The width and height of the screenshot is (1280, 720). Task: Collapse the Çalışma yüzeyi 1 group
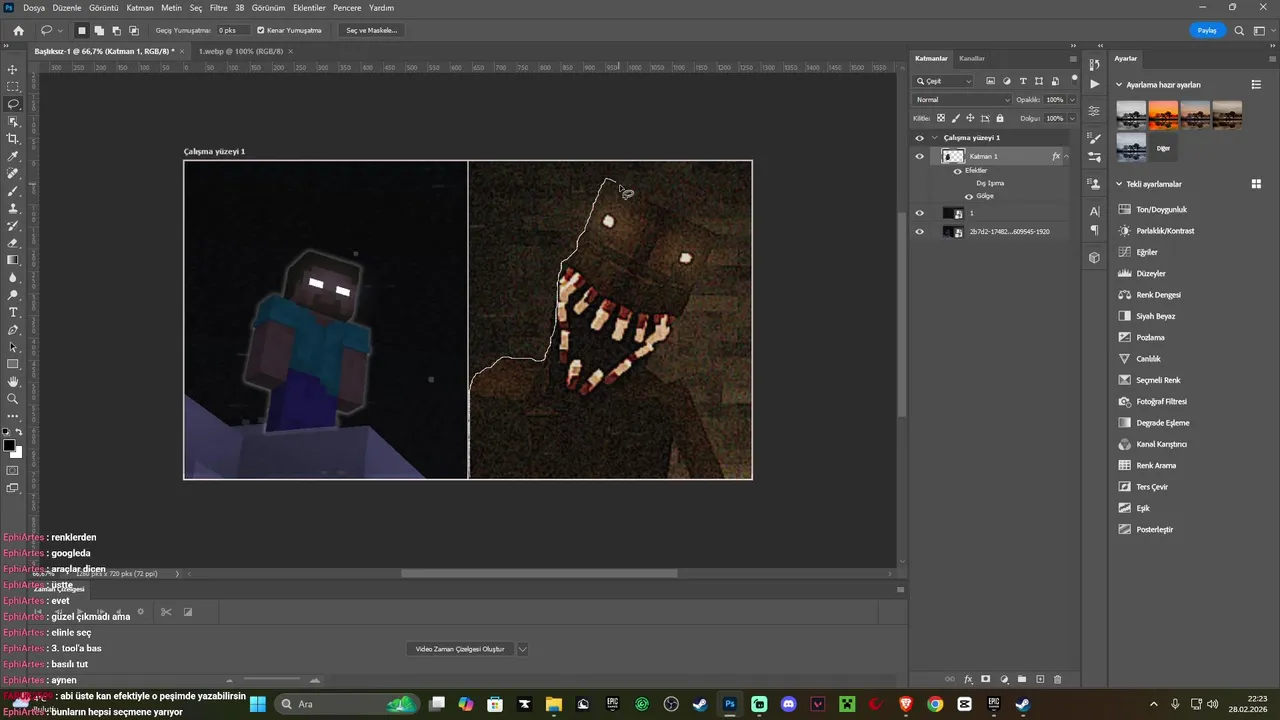[935, 138]
